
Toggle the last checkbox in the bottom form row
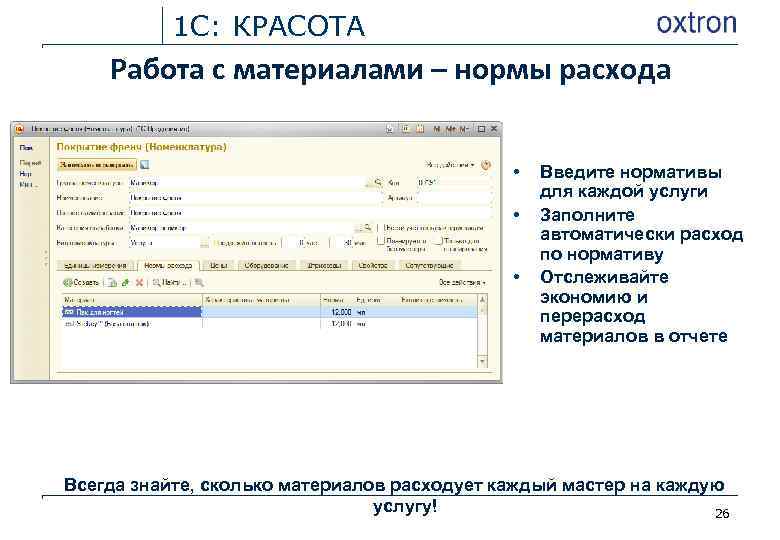438,241
